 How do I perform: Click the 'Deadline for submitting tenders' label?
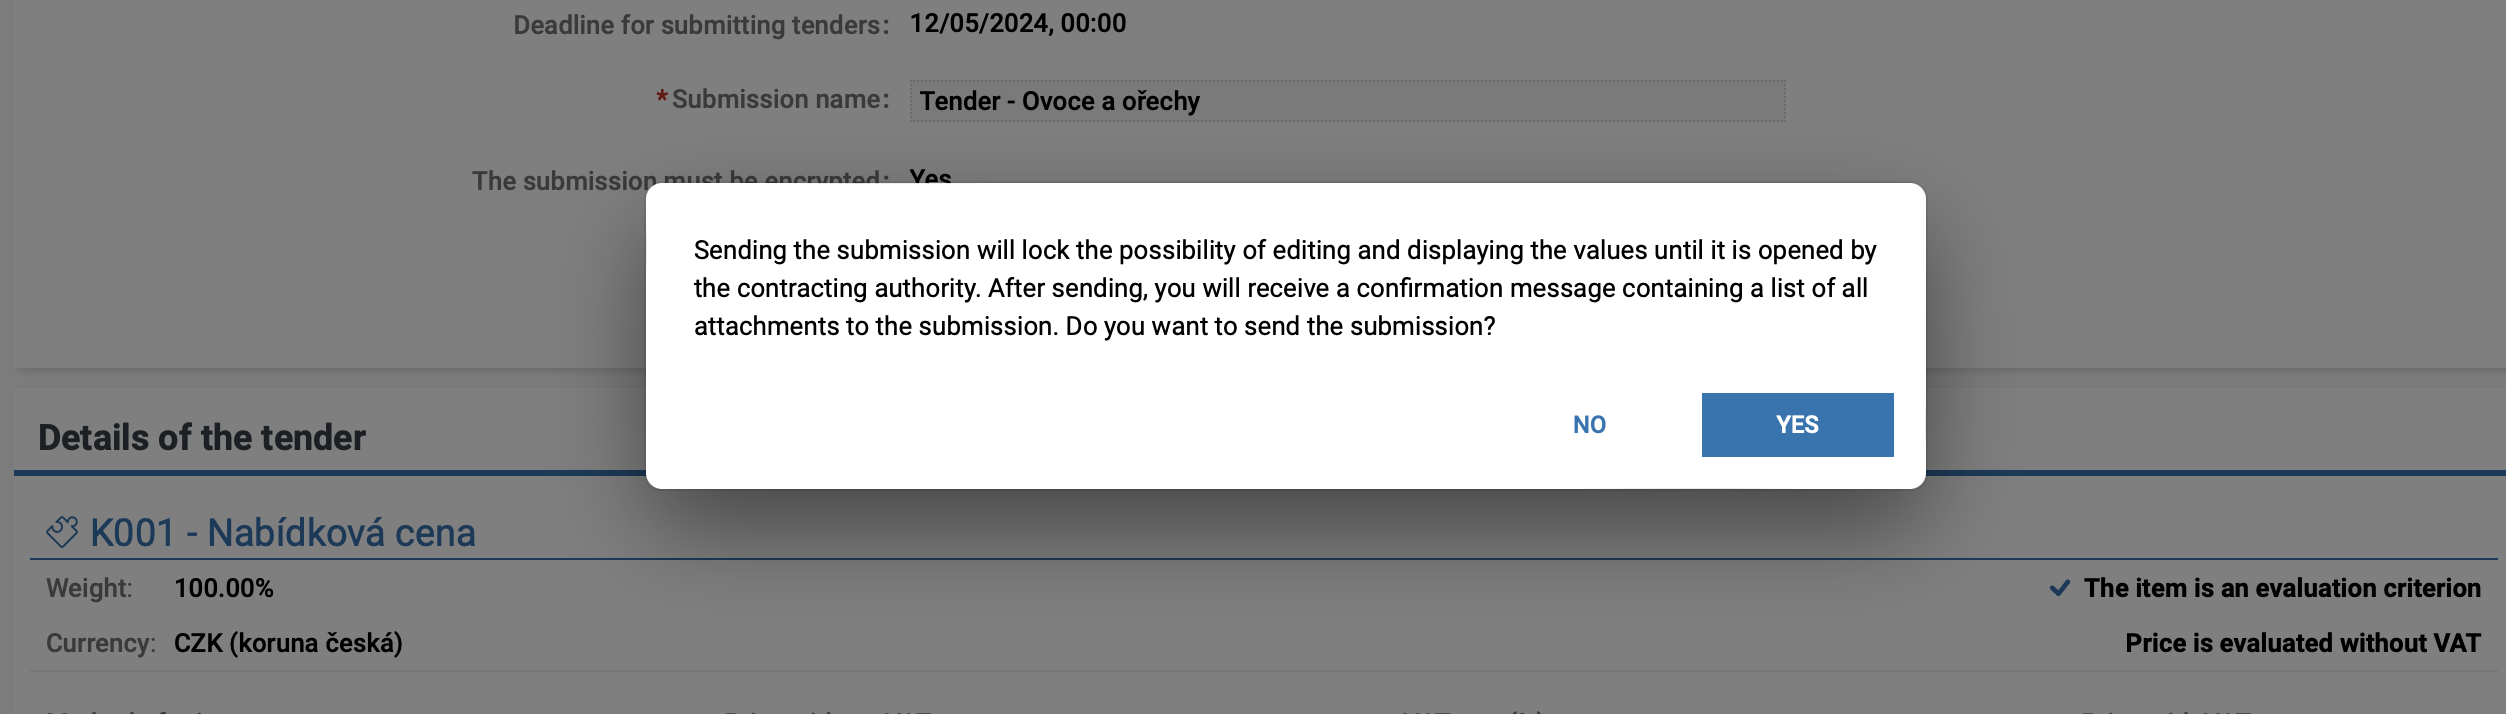click(x=700, y=25)
